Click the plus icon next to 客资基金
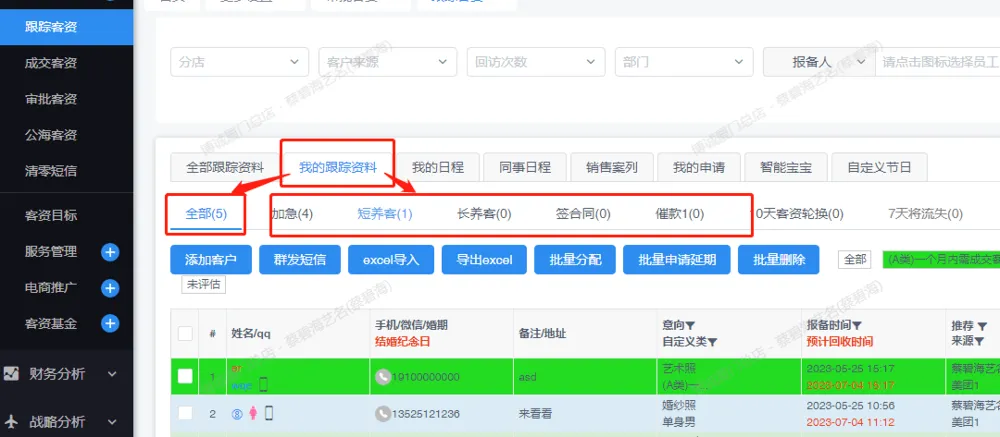 pos(110,324)
